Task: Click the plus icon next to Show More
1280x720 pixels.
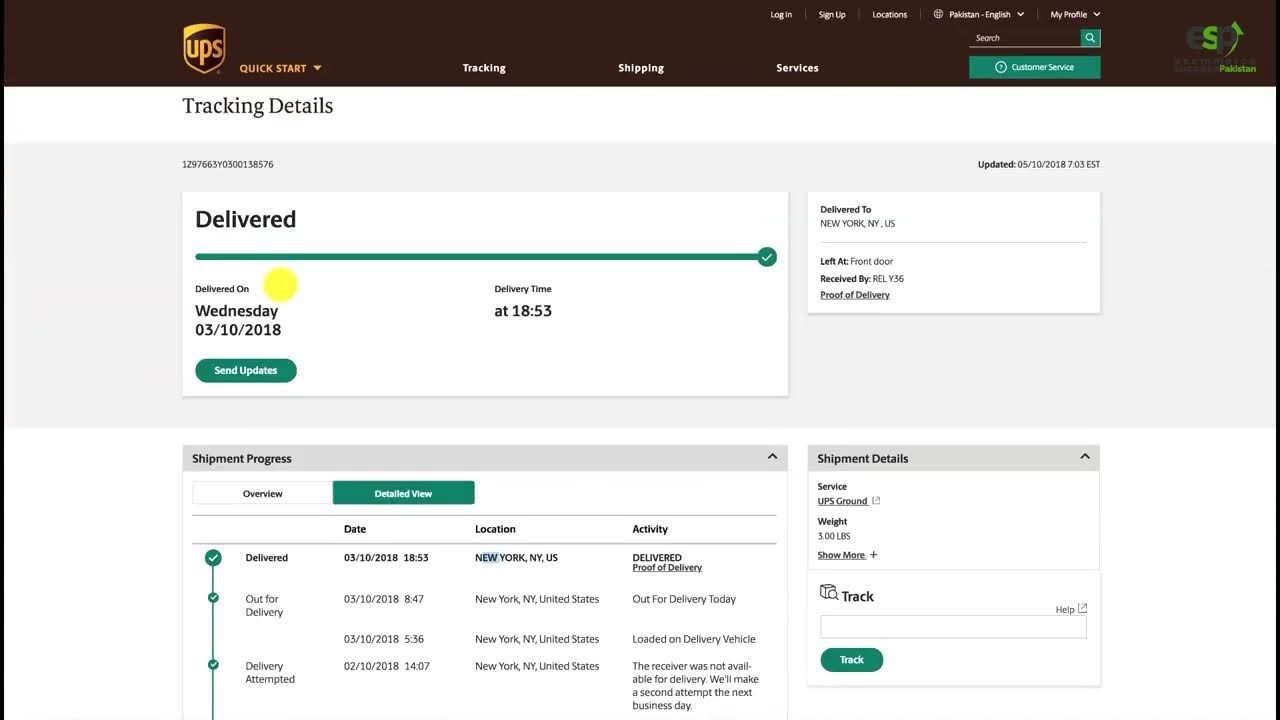Action: [873, 555]
